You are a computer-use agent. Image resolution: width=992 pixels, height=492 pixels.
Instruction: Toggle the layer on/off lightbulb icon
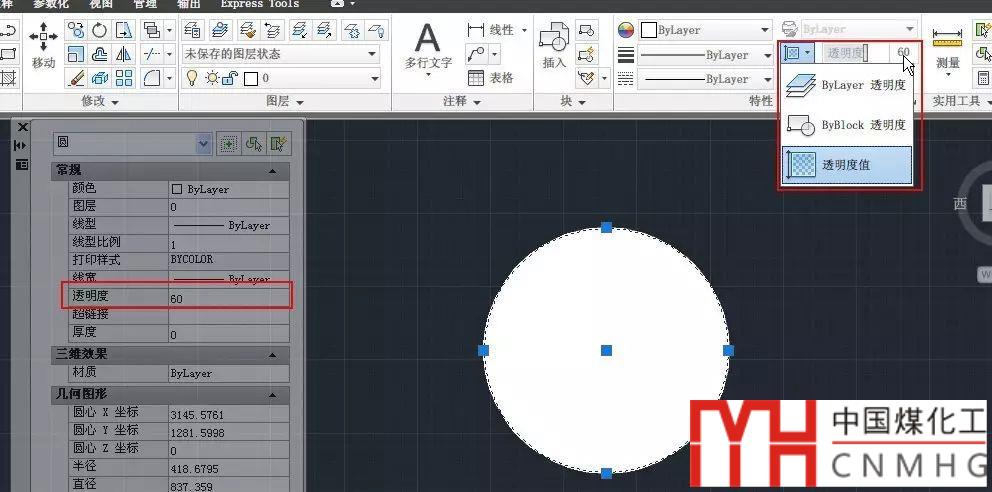pyautogui.click(x=191, y=78)
